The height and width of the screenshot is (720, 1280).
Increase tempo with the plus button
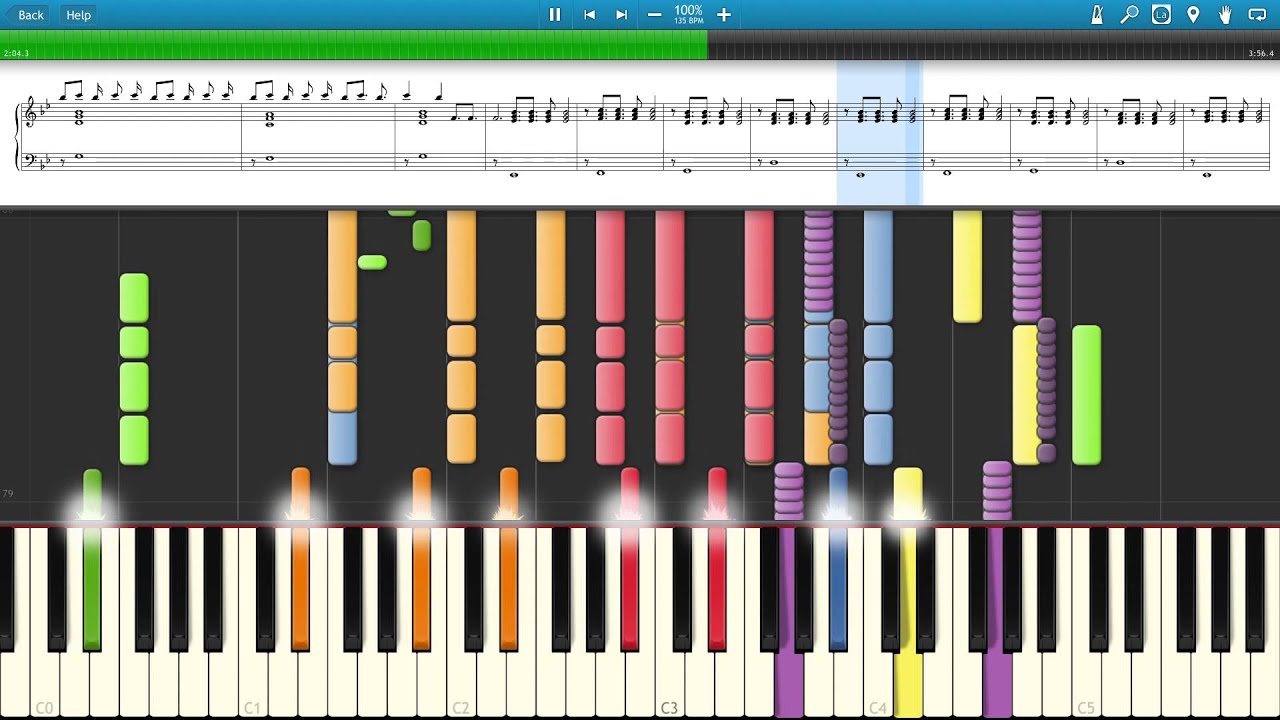724,15
